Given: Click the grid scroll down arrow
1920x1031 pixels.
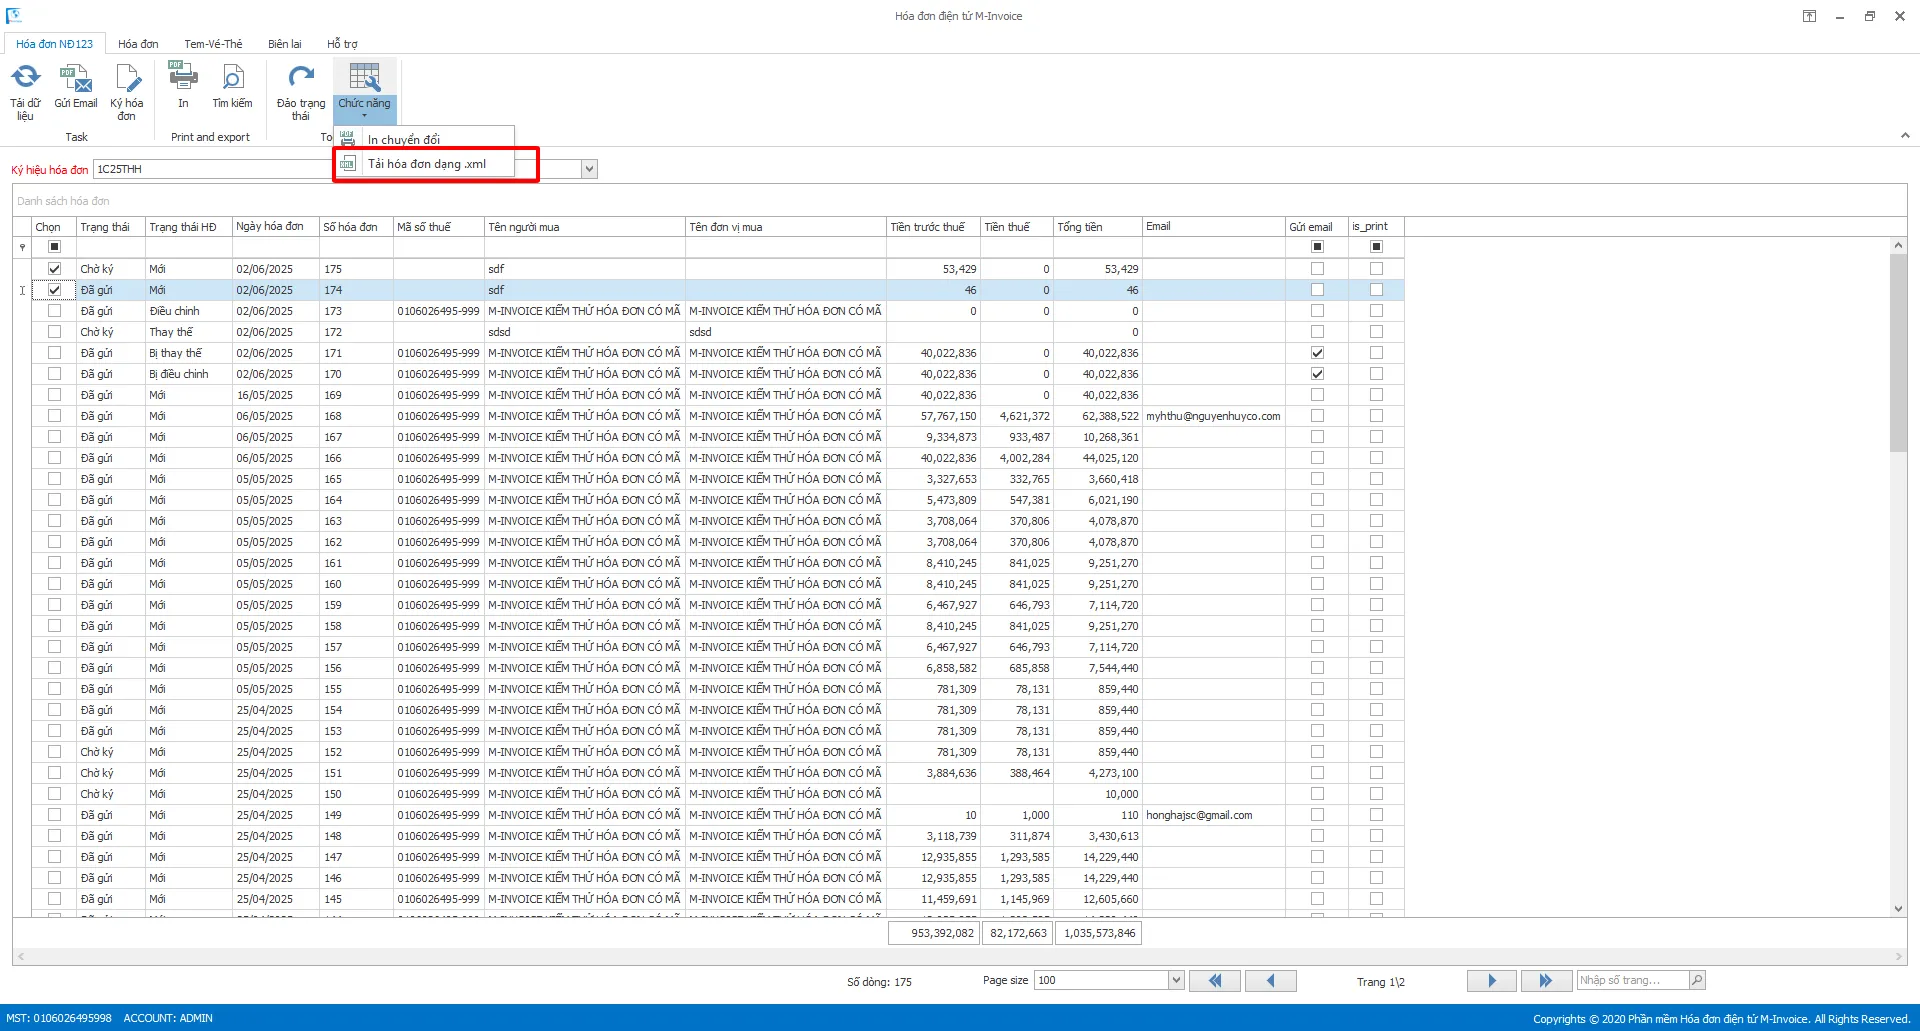Looking at the screenshot, I should [1898, 909].
